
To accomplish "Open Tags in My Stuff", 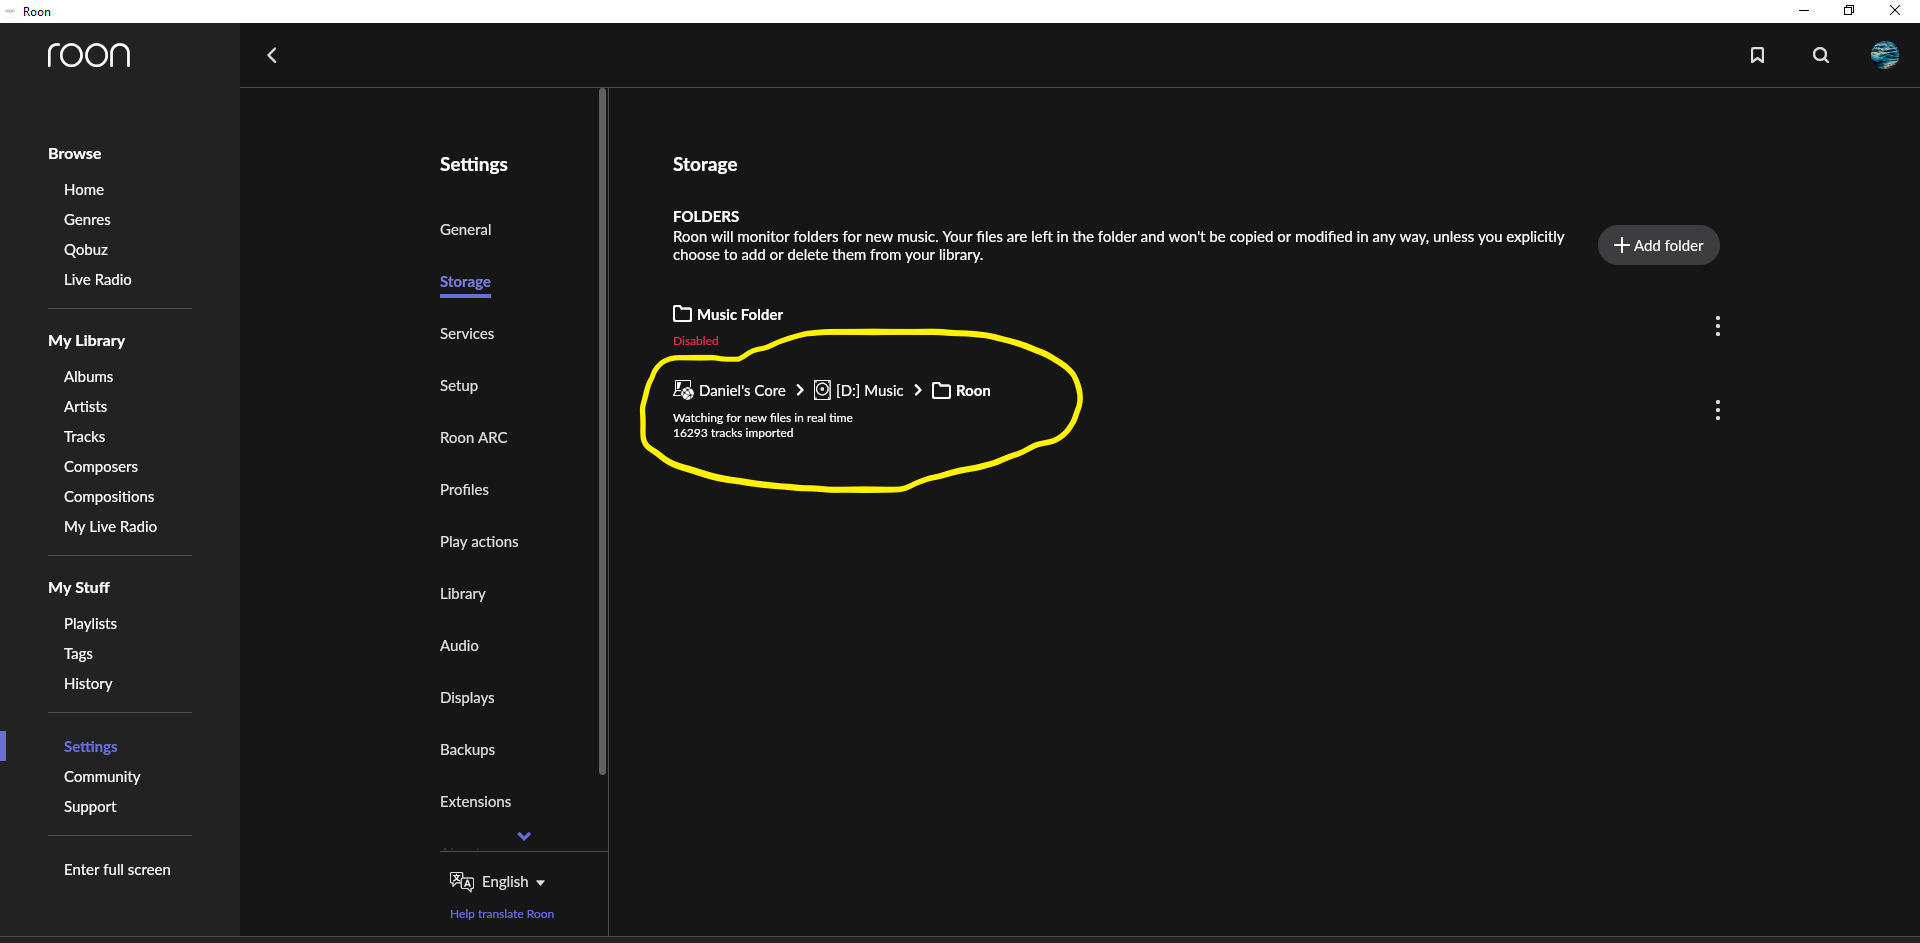I will 78,654.
